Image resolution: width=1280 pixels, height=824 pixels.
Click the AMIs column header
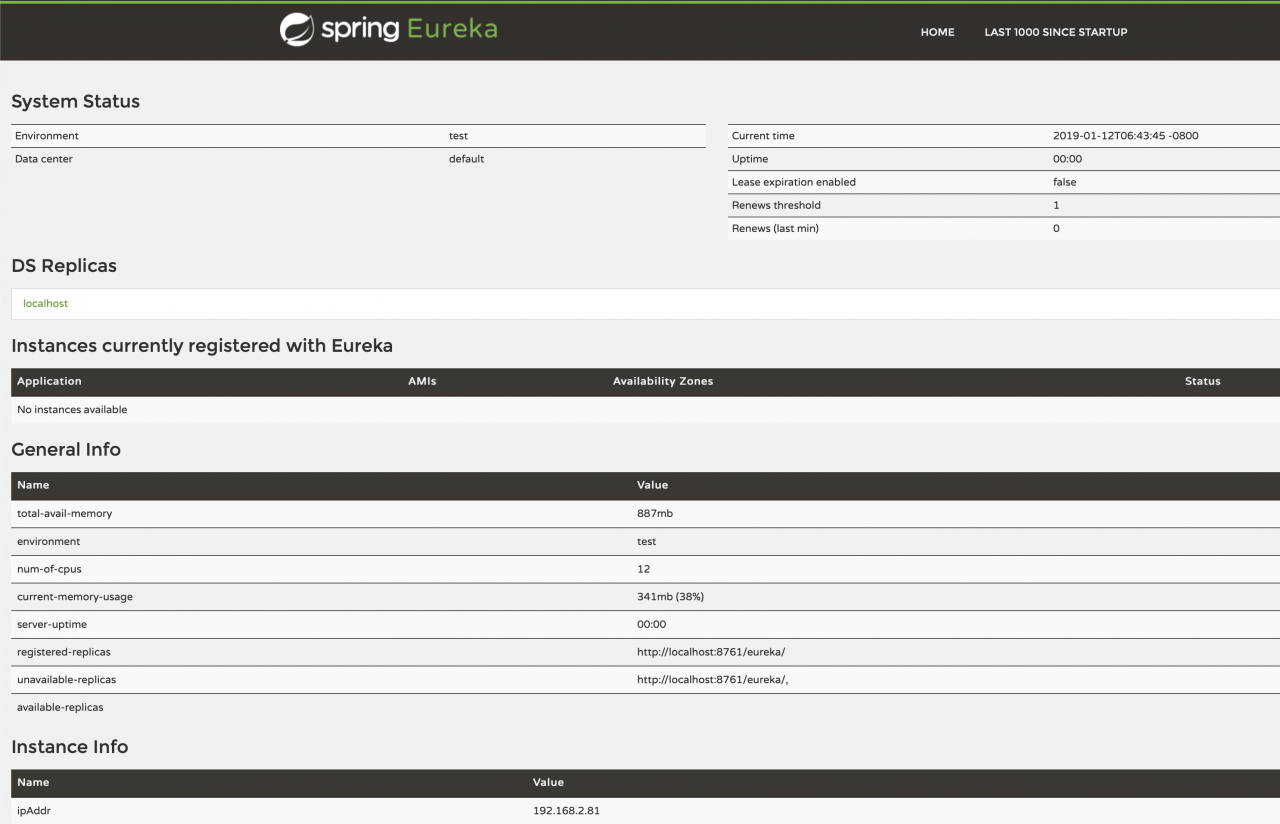pyautogui.click(x=422, y=381)
